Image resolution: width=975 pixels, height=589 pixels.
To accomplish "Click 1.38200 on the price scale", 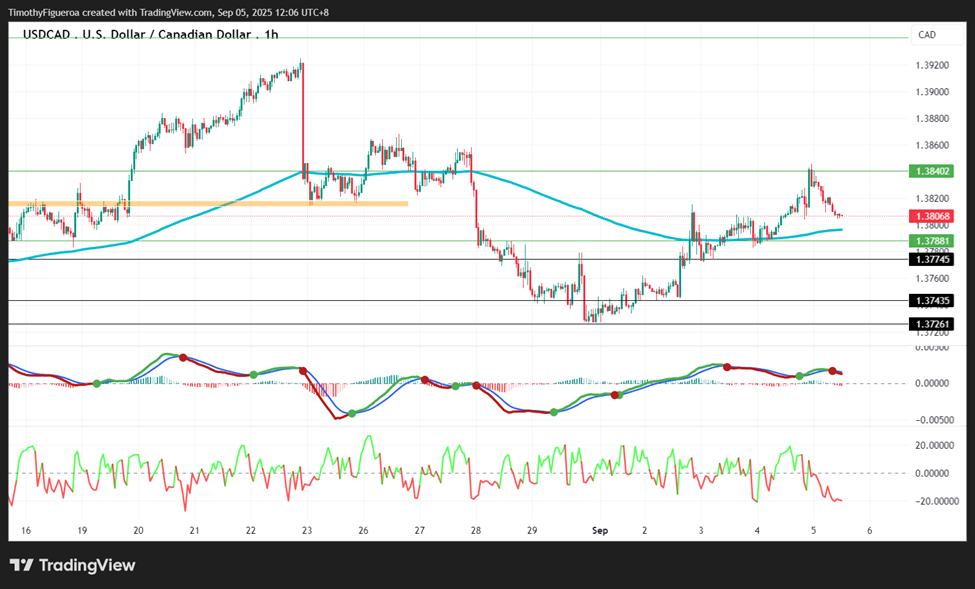I will [x=932, y=198].
